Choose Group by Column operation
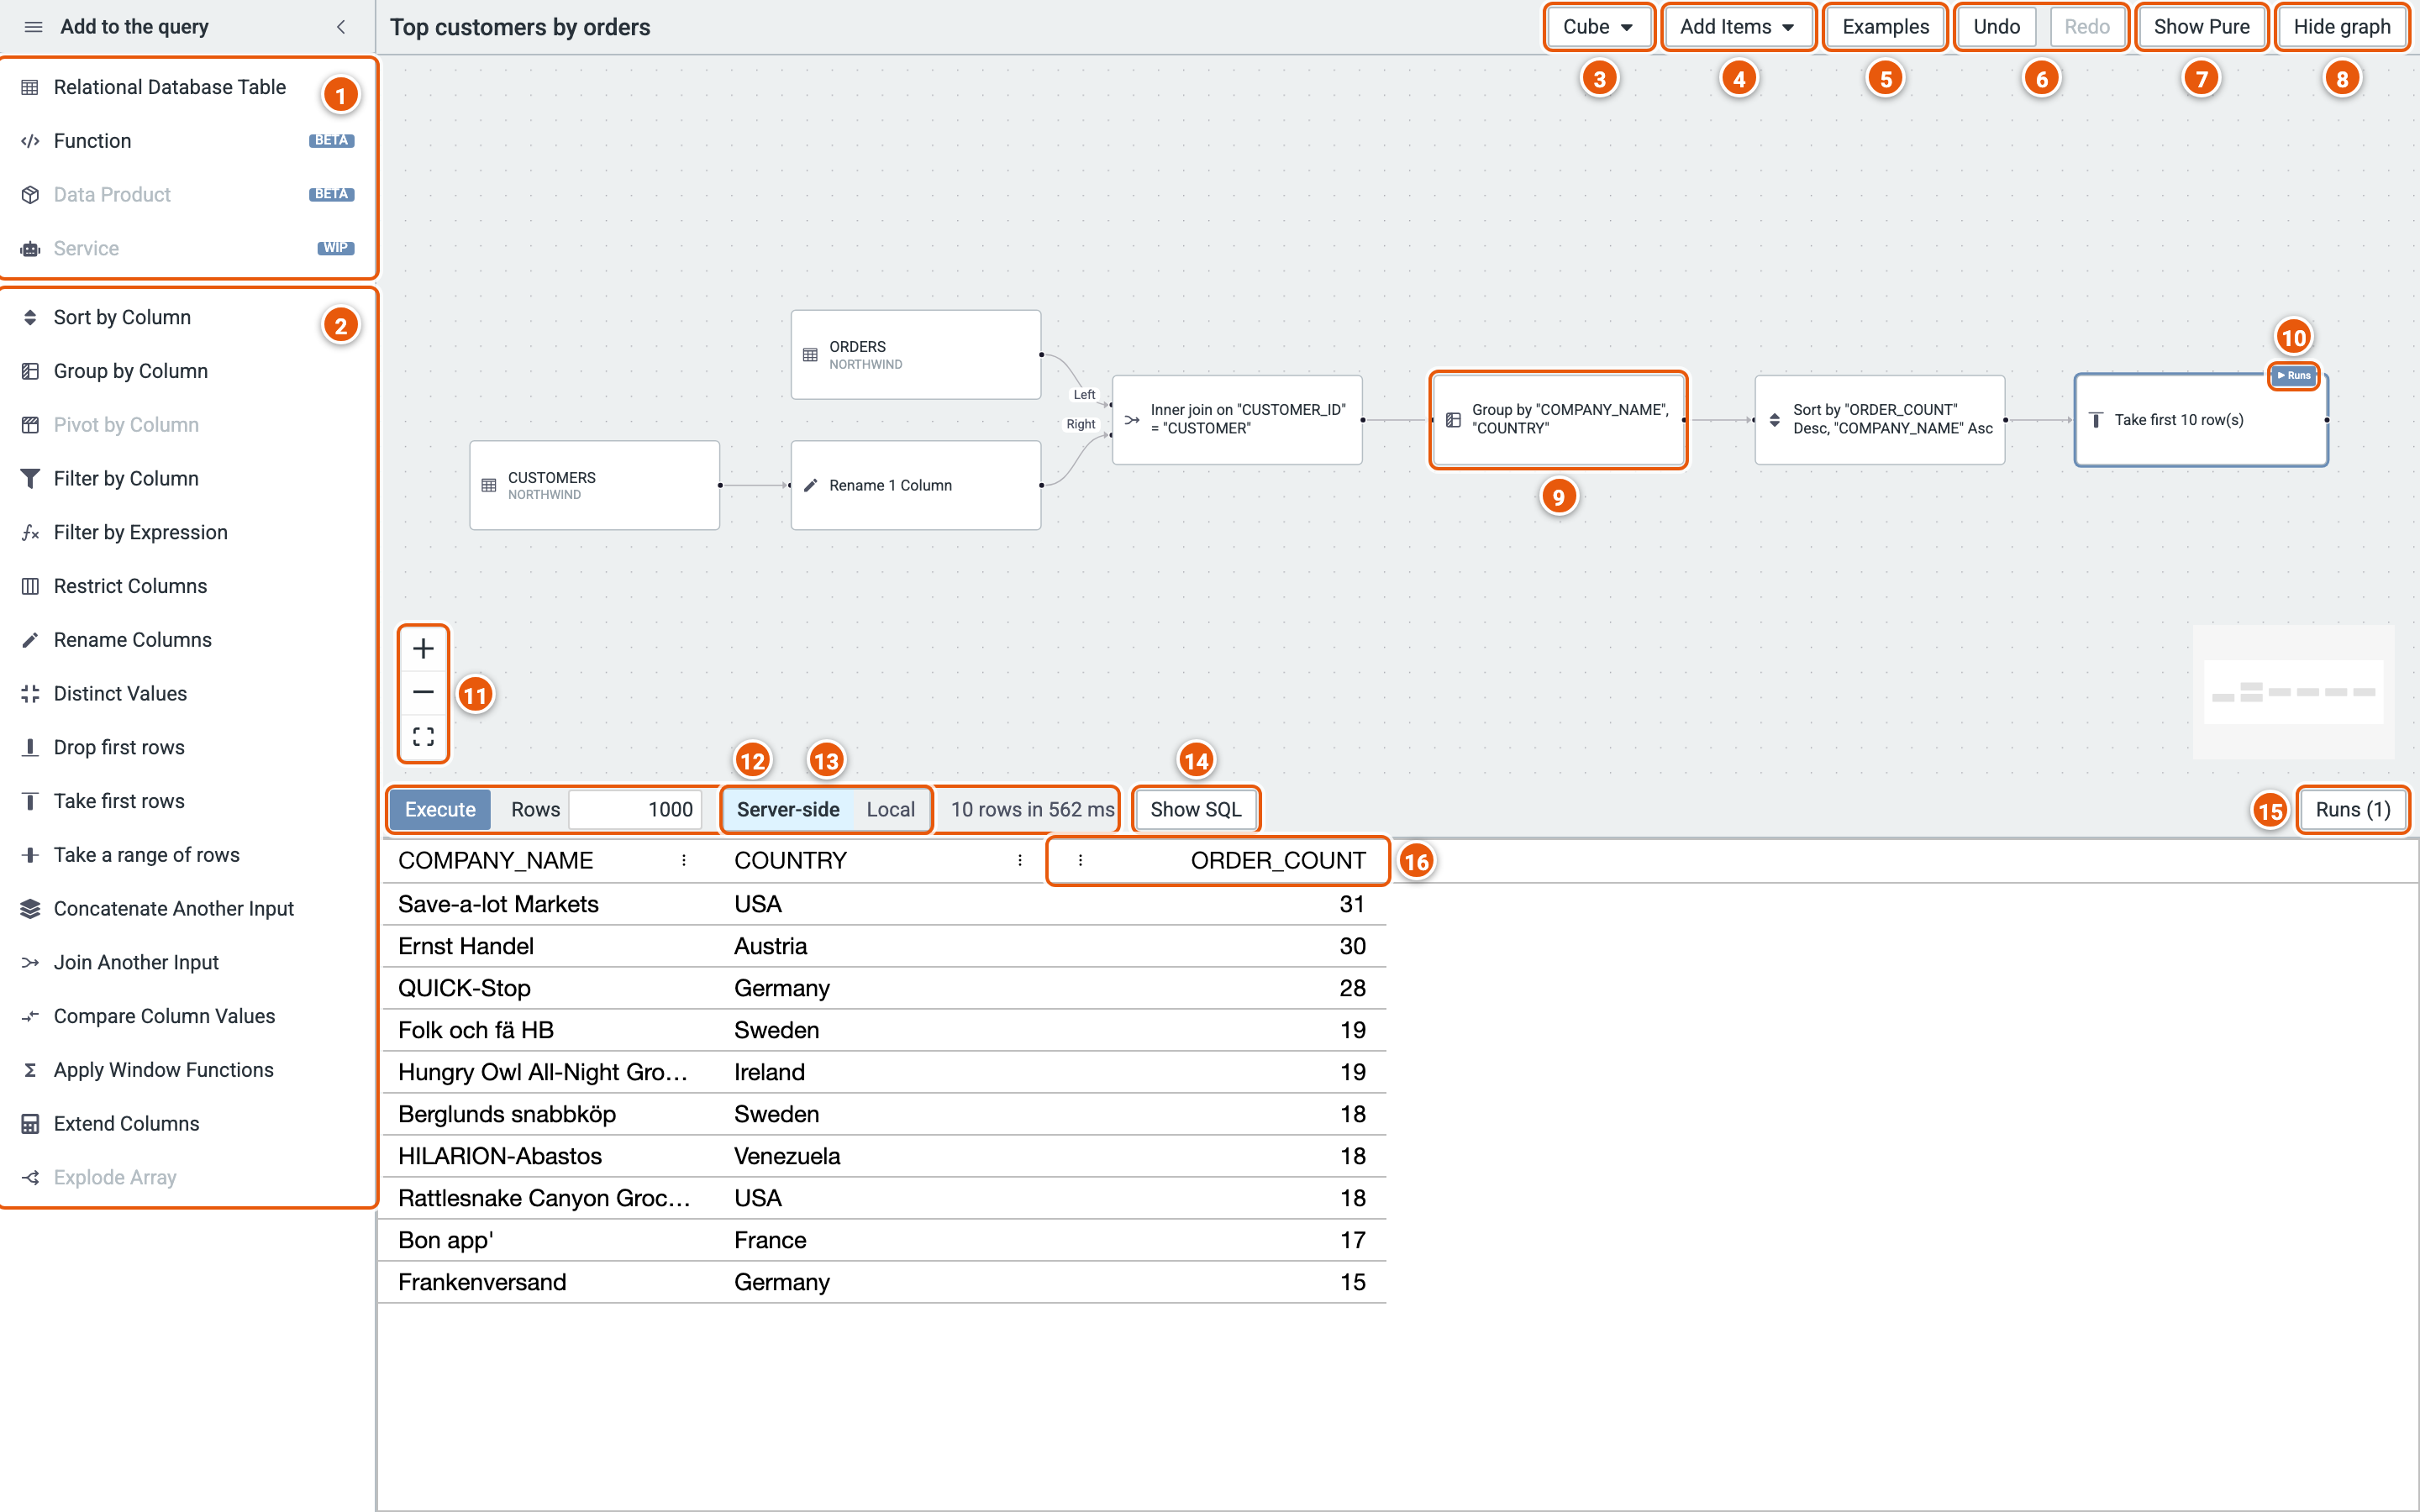 click(x=188, y=371)
